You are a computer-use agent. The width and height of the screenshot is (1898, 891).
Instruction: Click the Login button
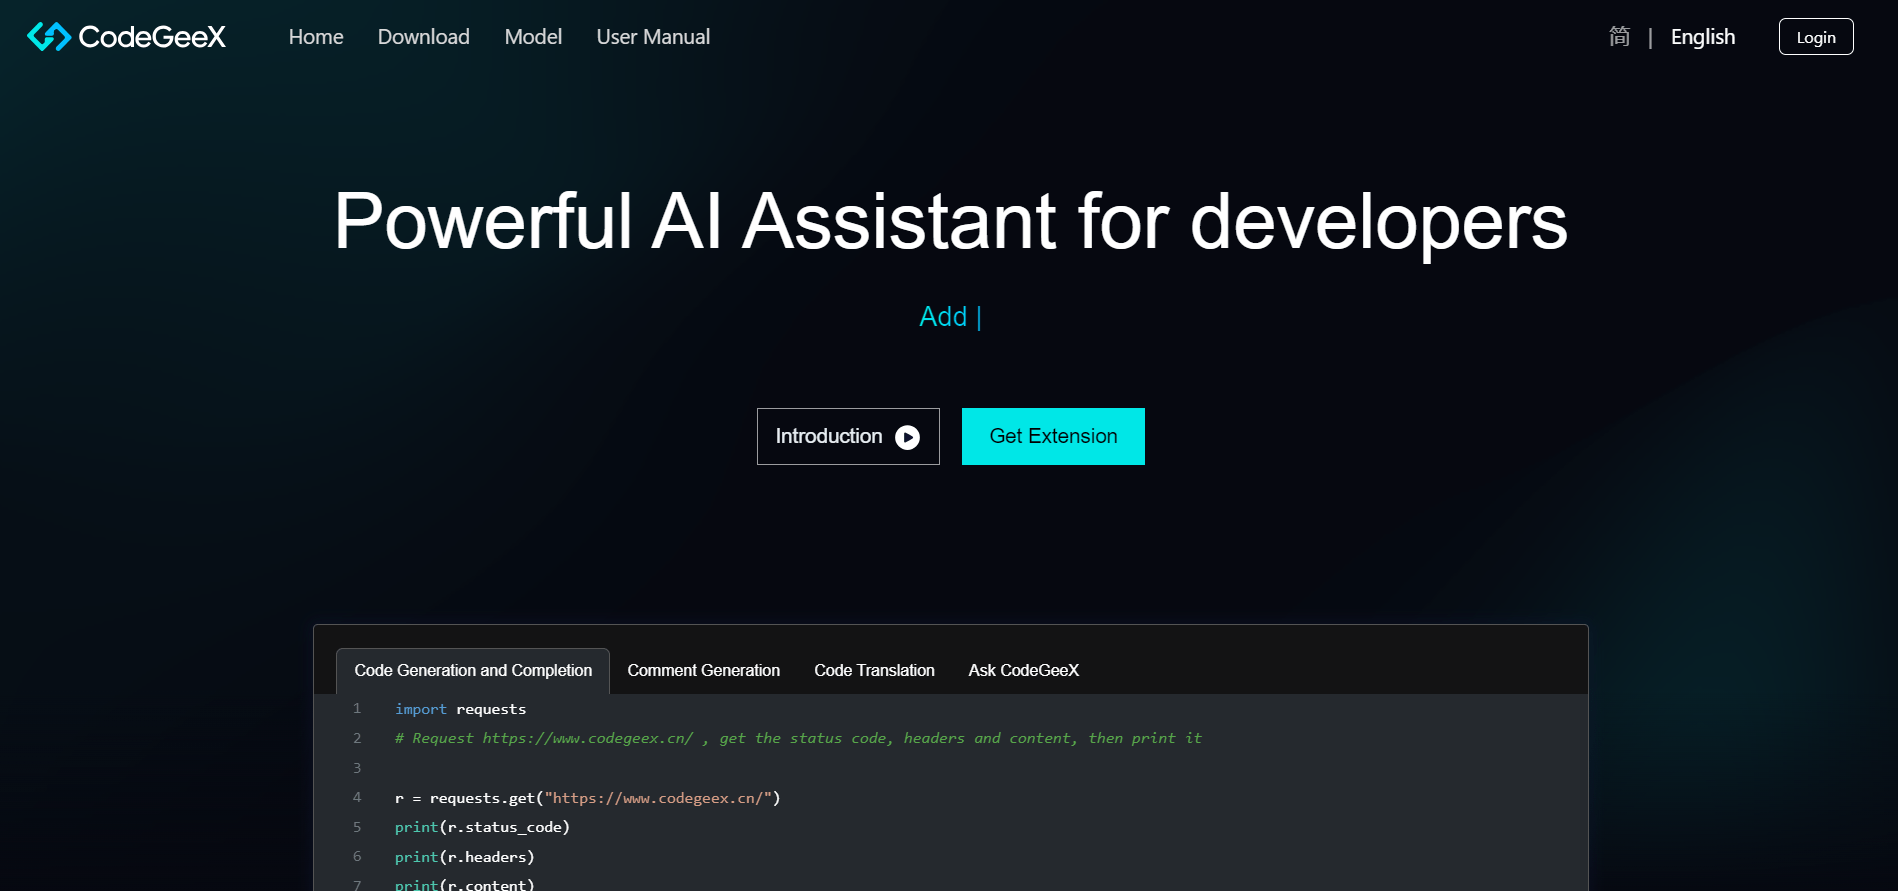click(x=1816, y=37)
